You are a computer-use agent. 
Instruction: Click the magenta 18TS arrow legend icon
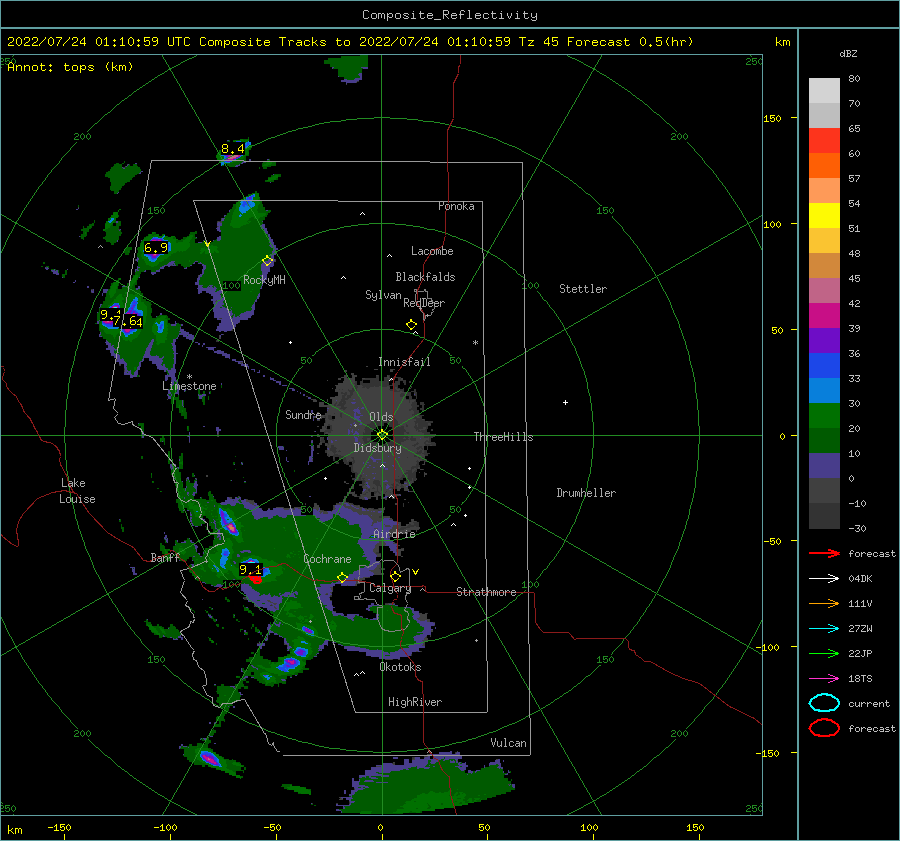(824, 679)
